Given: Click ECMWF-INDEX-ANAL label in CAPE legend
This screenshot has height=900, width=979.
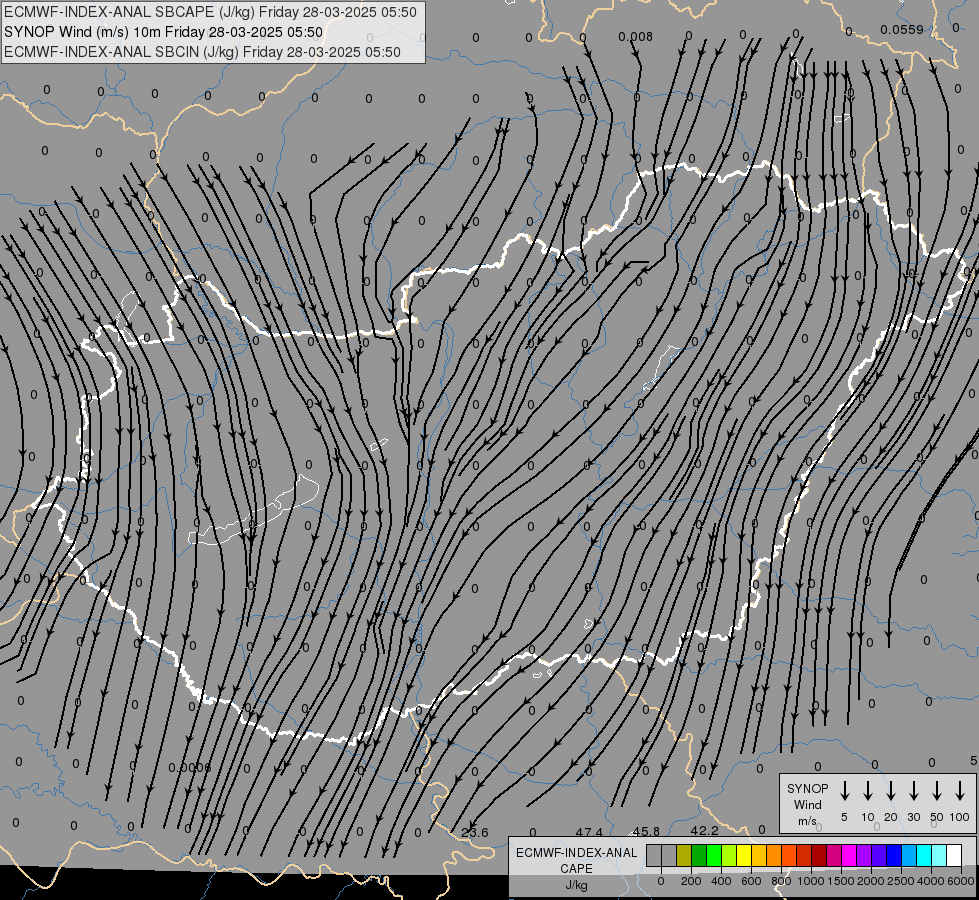Looking at the screenshot, I should tap(576, 853).
